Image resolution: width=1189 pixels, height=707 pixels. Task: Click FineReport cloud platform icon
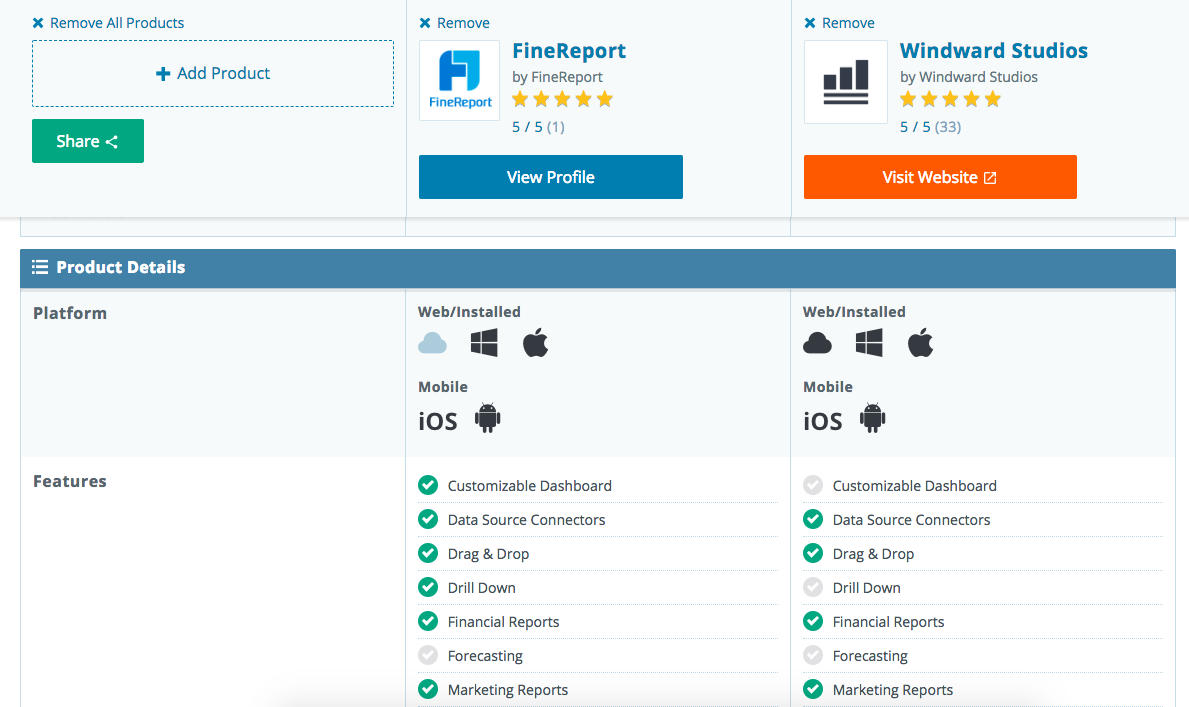(x=432, y=343)
